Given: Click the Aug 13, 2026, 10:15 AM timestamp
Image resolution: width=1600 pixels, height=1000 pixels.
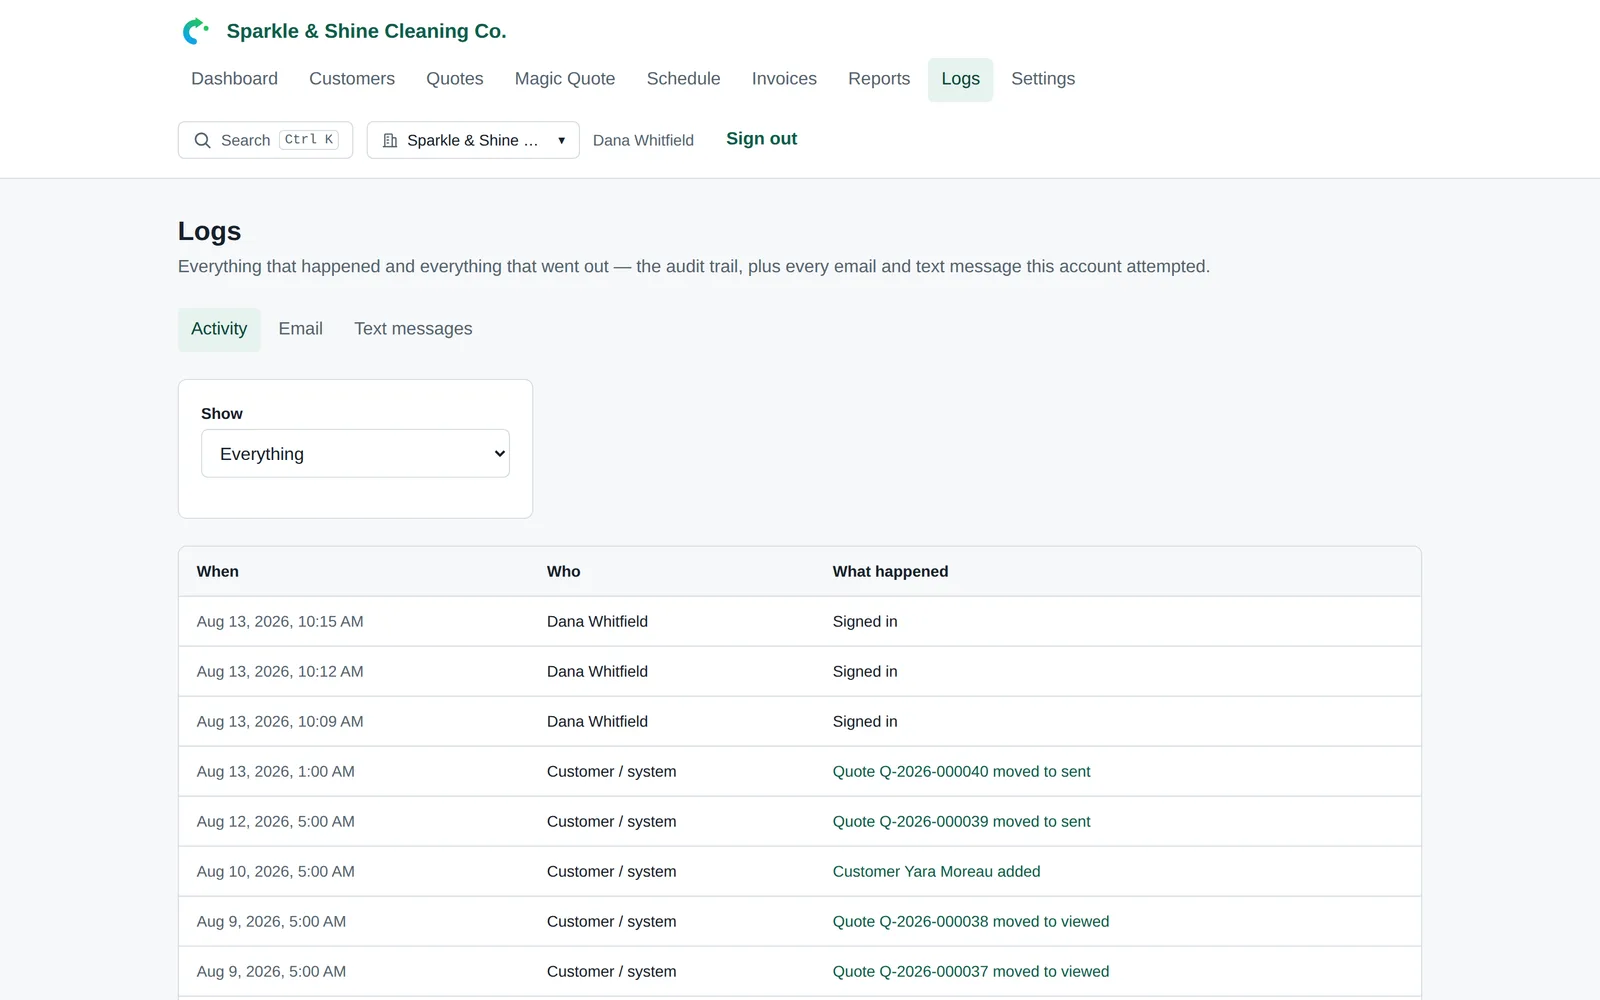Looking at the screenshot, I should [280, 621].
